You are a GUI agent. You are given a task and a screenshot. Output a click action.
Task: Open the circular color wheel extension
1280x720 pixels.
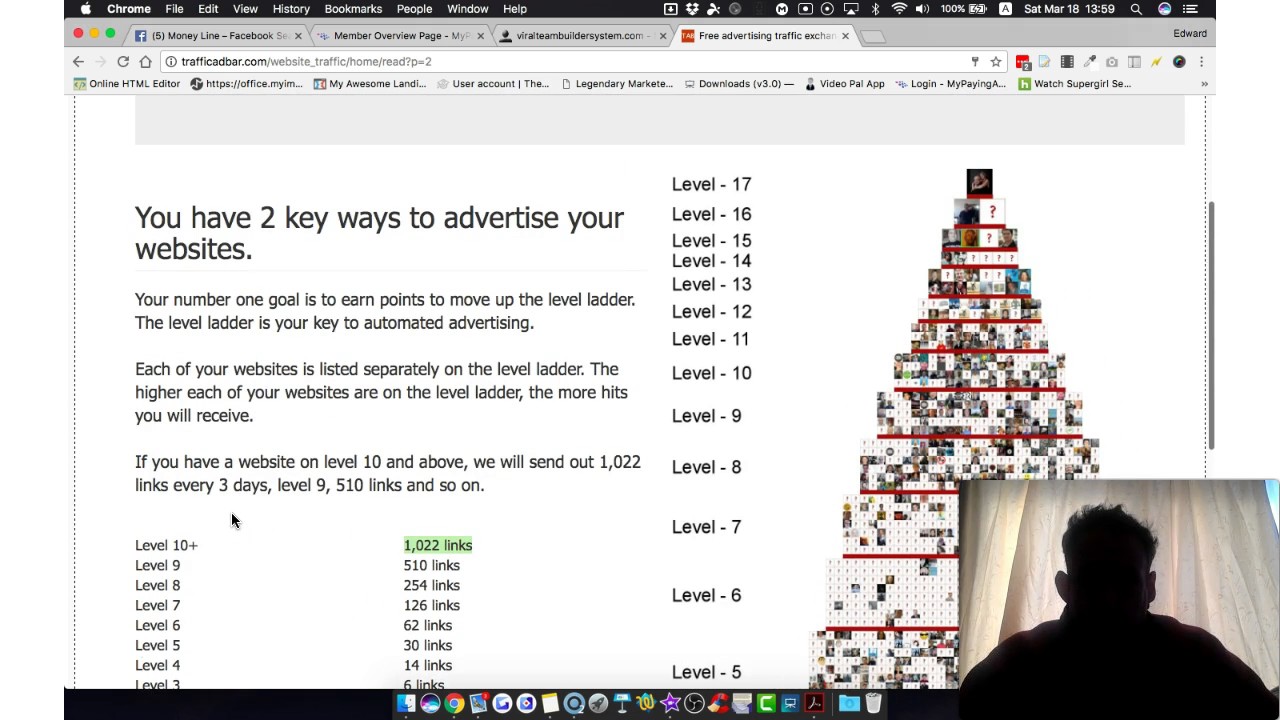coord(1179,62)
